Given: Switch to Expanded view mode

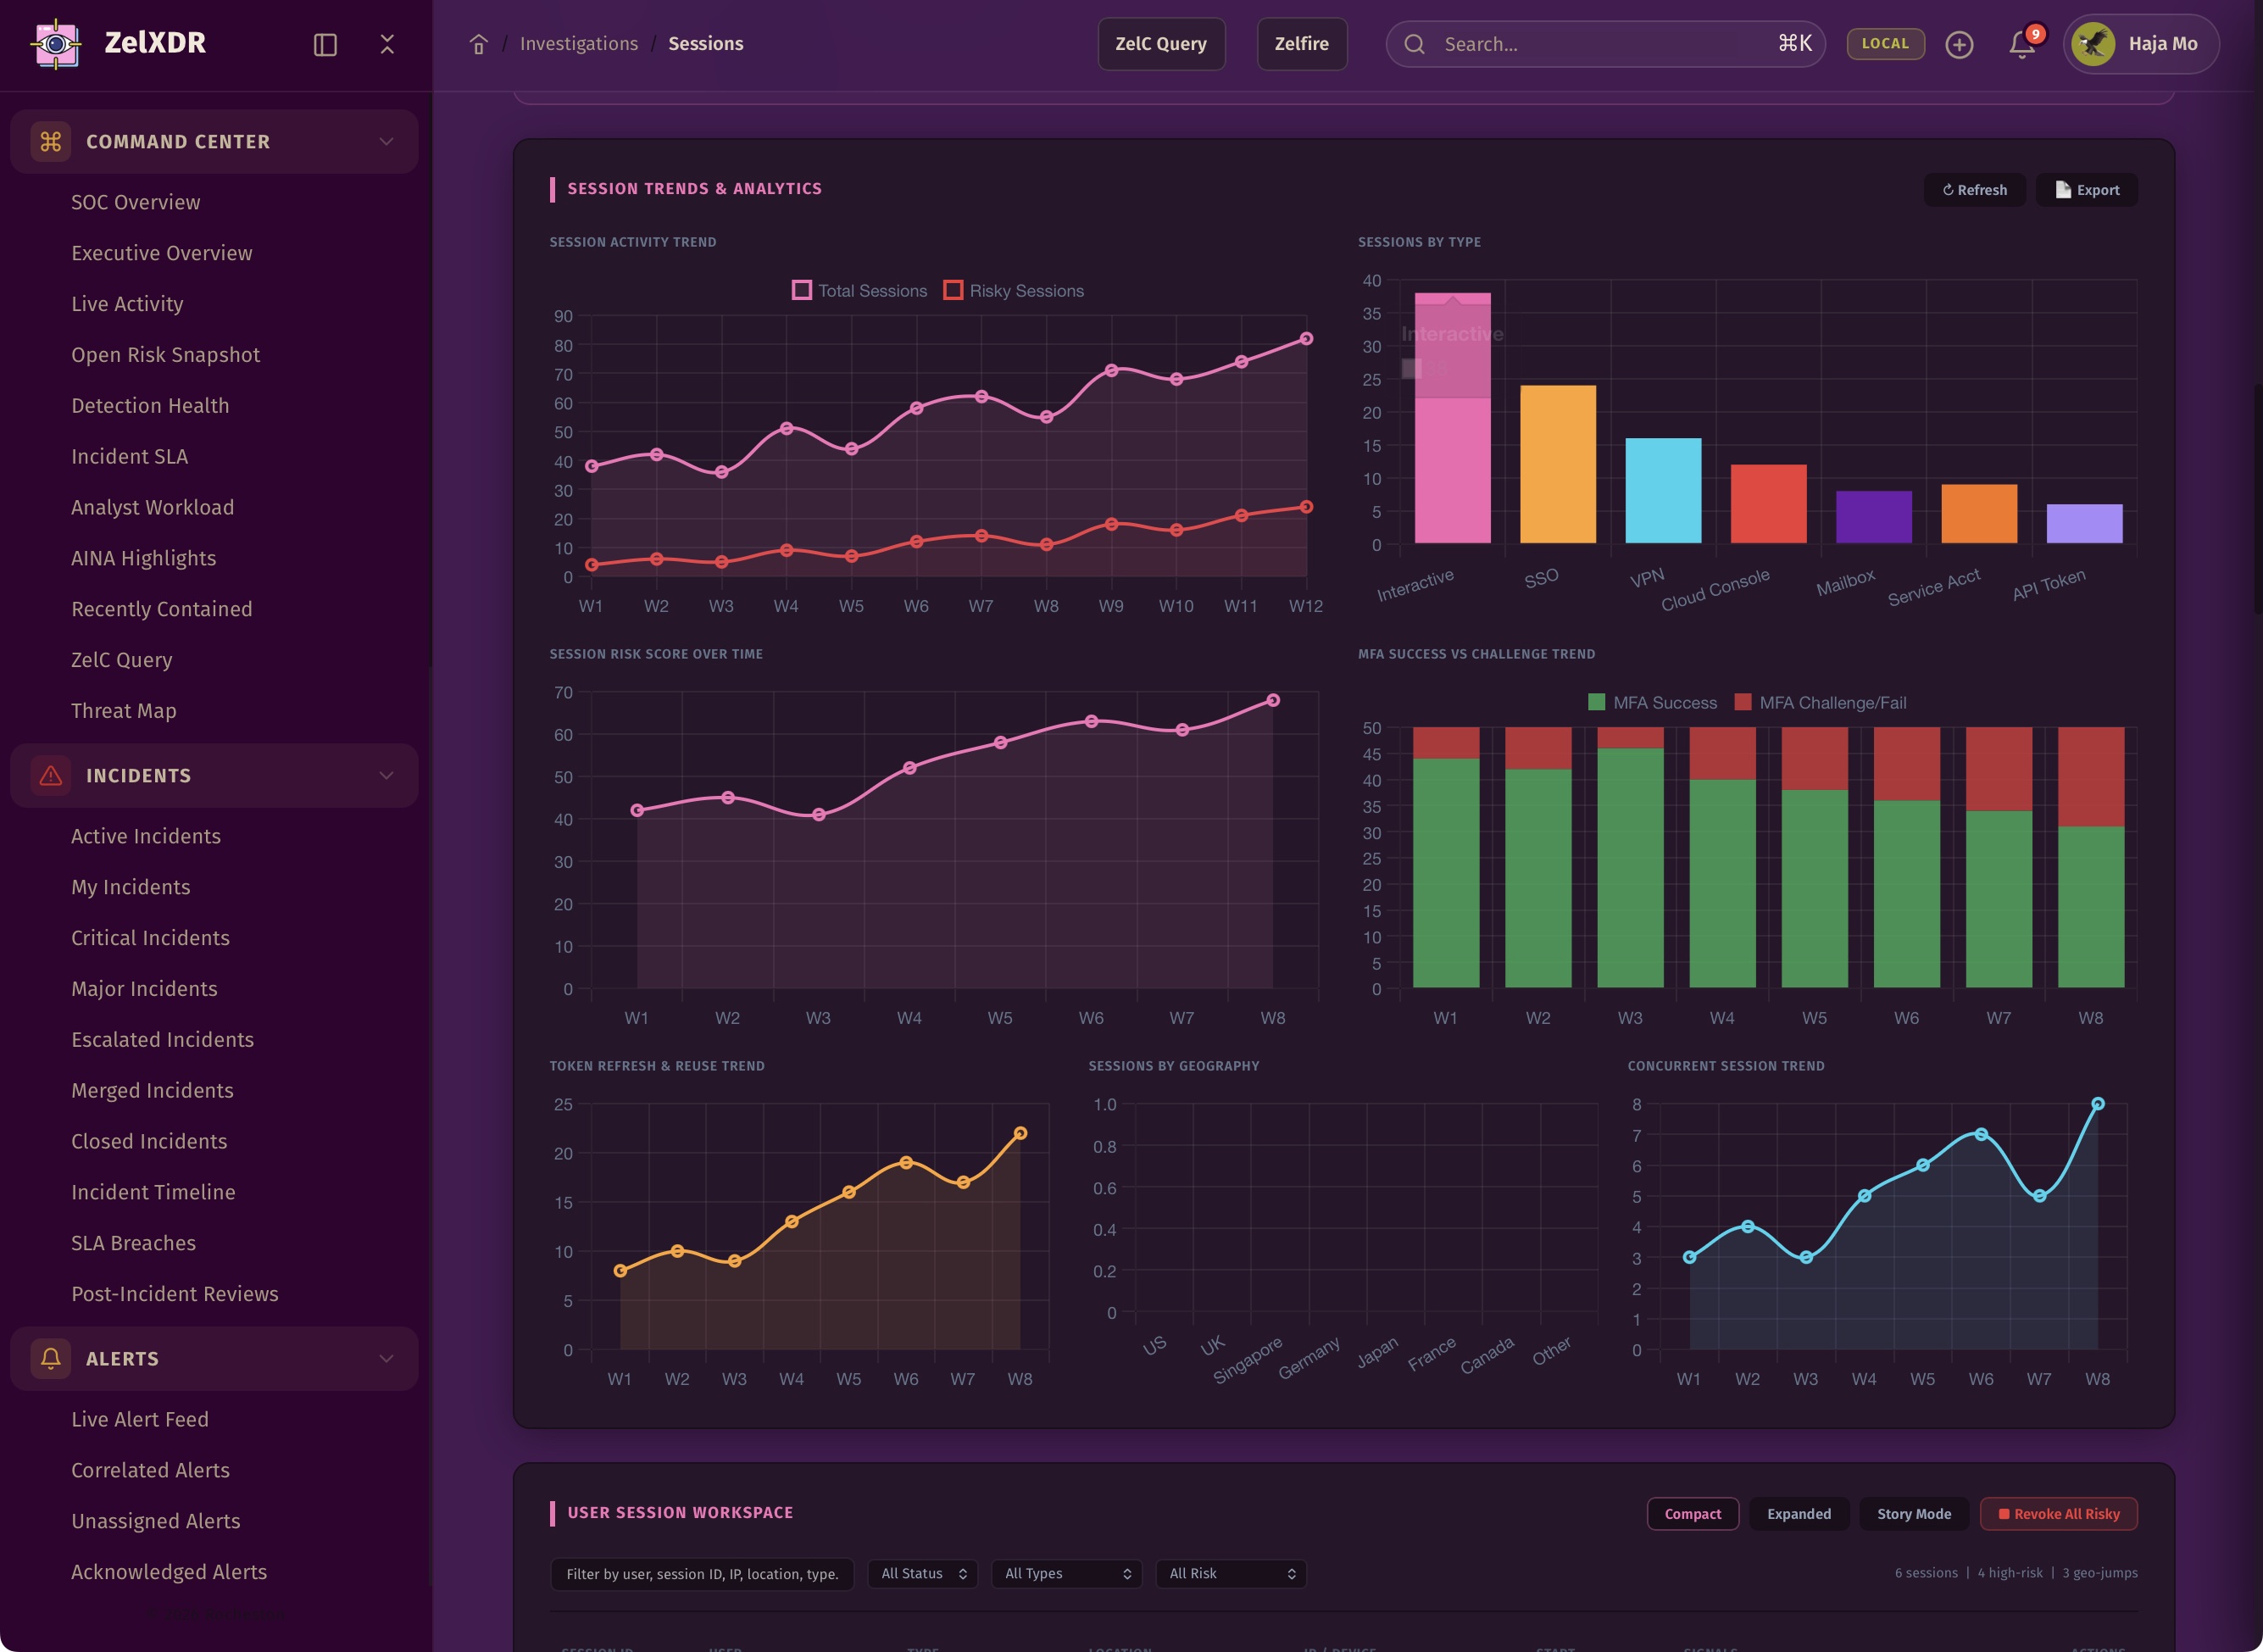Looking at the screenshot, I should click(1798, 1514).
